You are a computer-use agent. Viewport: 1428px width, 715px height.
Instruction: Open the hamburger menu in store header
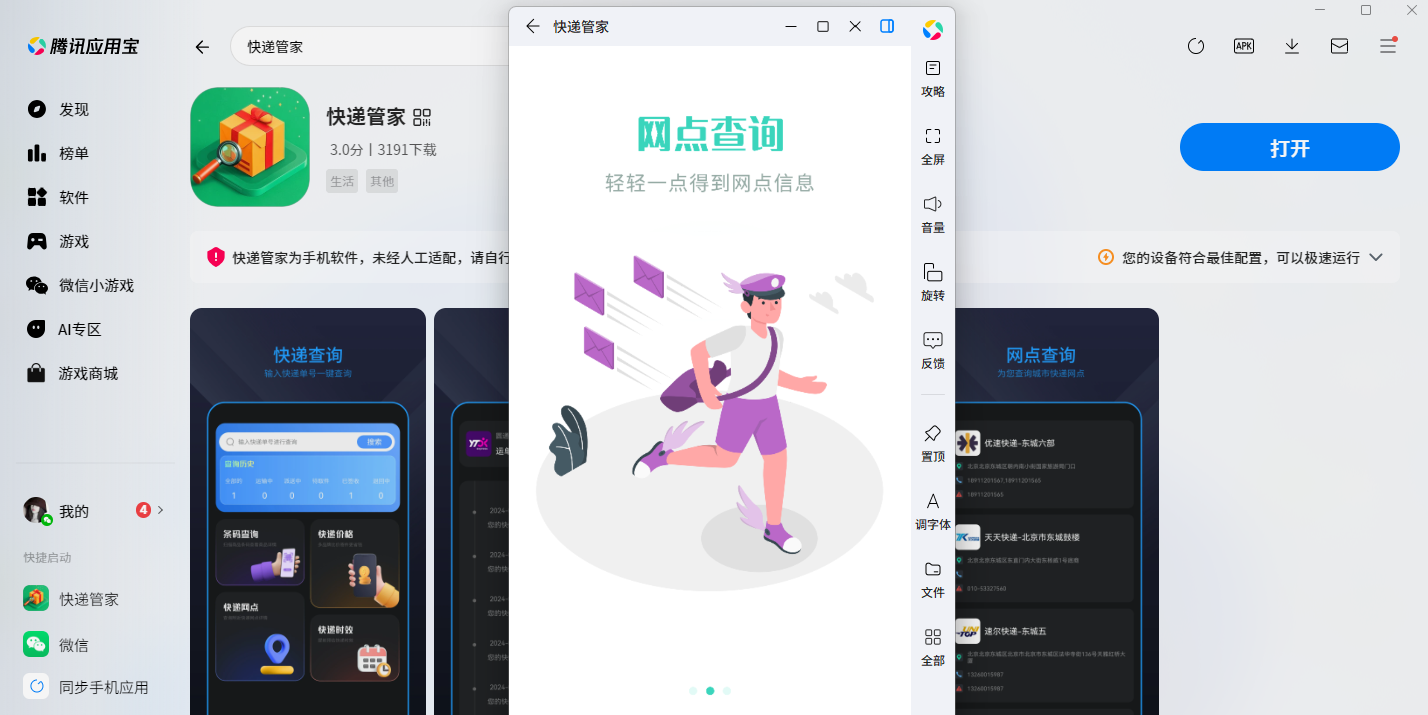click(1387, 46)
